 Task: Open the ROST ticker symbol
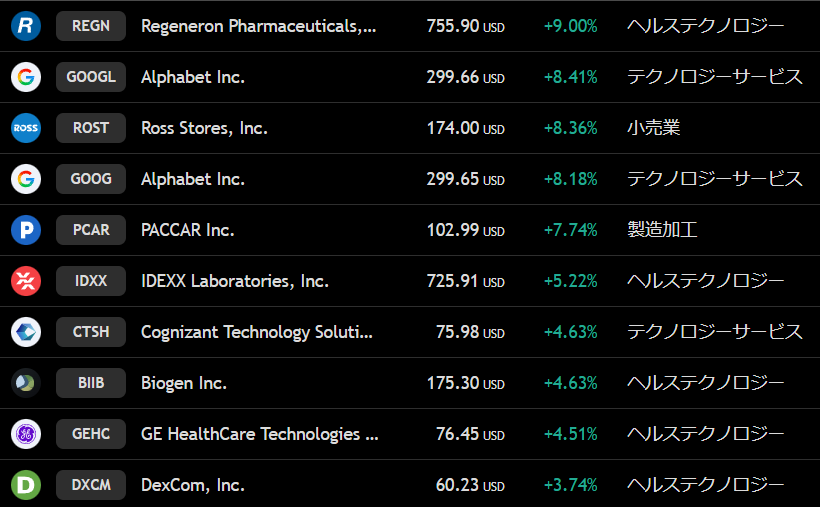pos(91,128)
